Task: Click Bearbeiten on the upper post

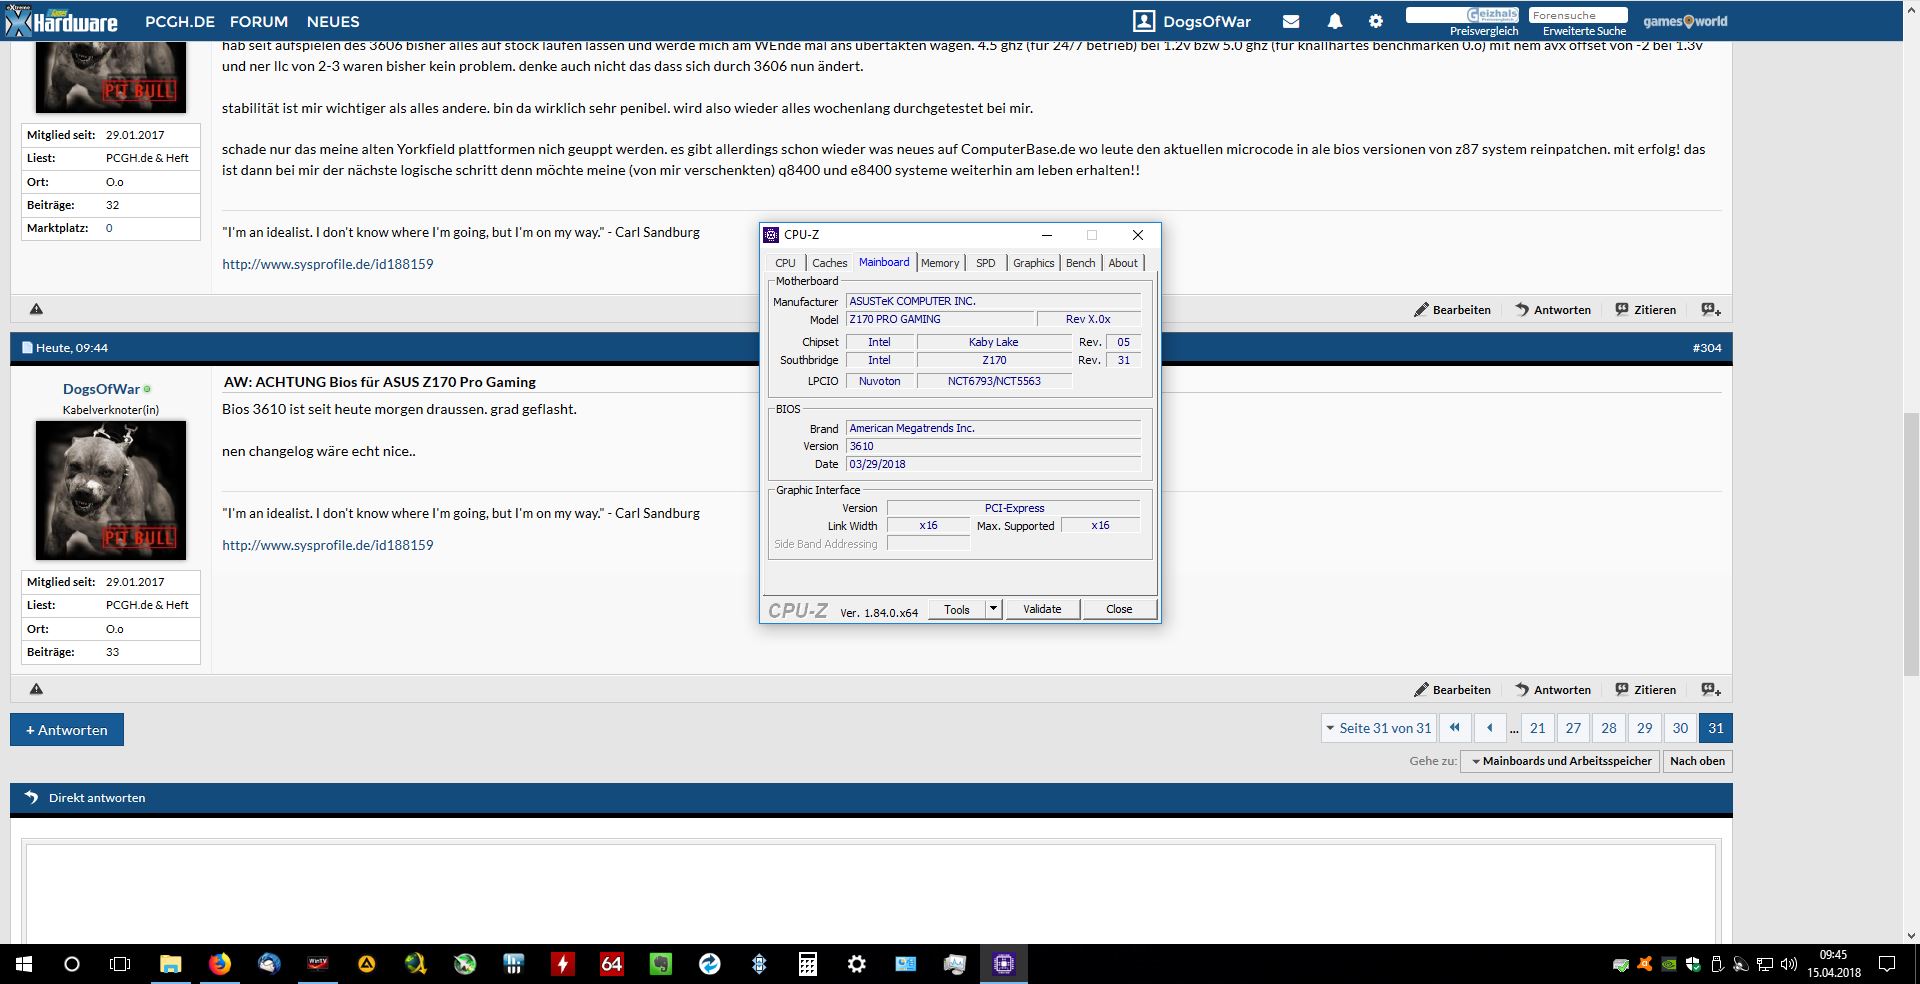Action: click(1452, 310)
